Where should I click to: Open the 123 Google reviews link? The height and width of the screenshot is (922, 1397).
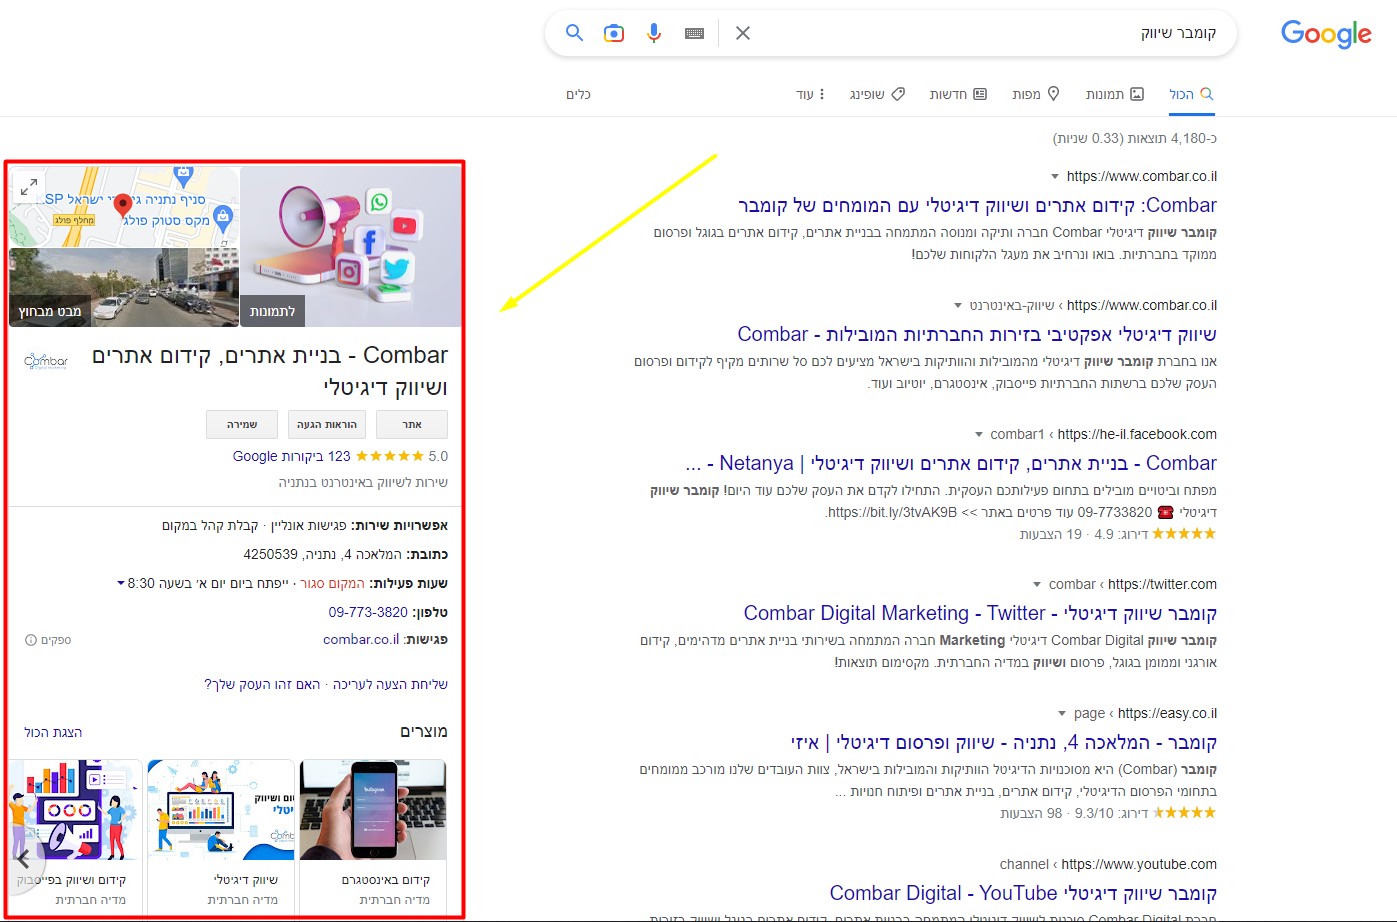coord(292,456)
